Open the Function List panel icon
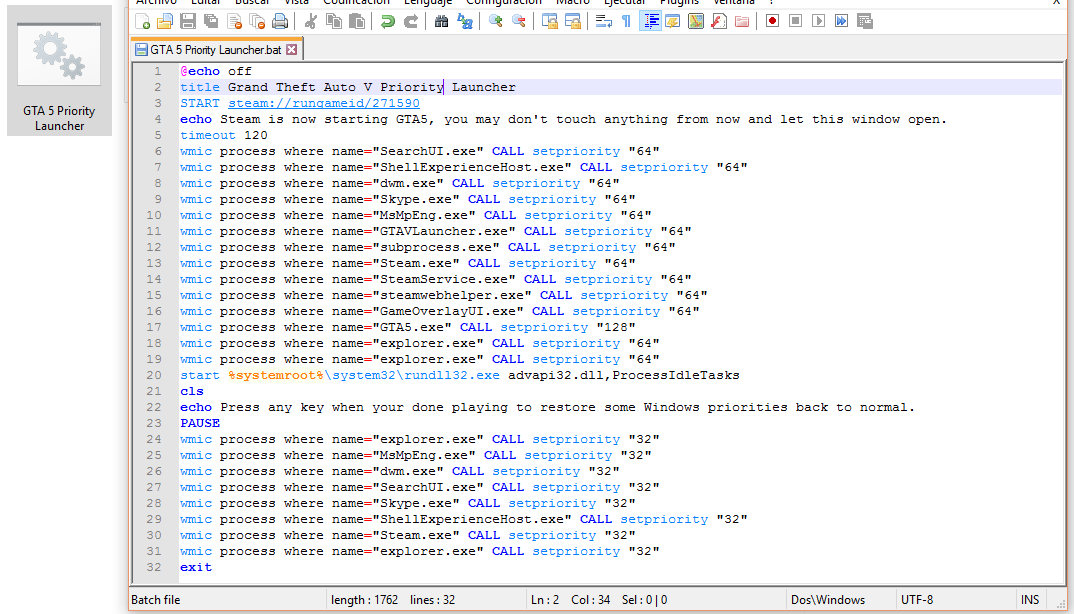1074x614 pixels. (x=719, y=21)
